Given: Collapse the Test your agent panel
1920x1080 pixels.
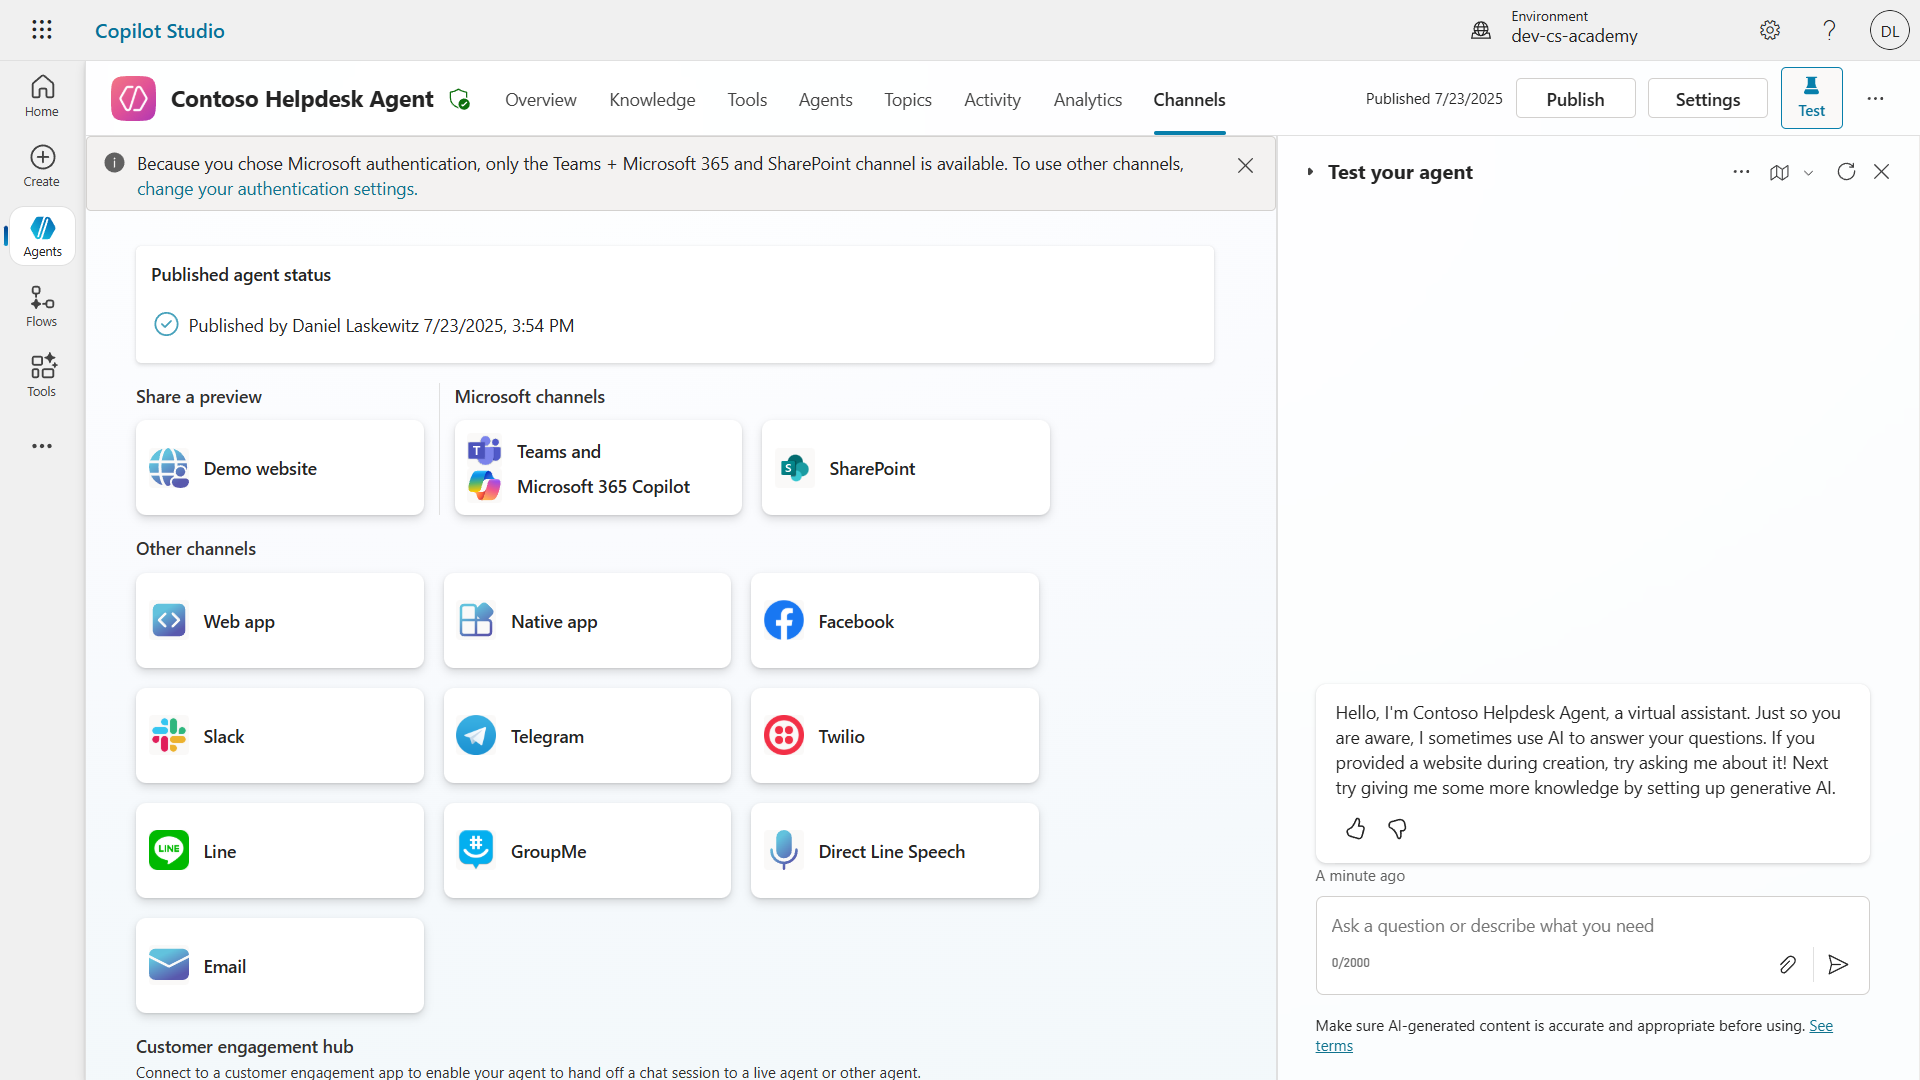Looking at the screenshot, I should [x=1881, y=172].
